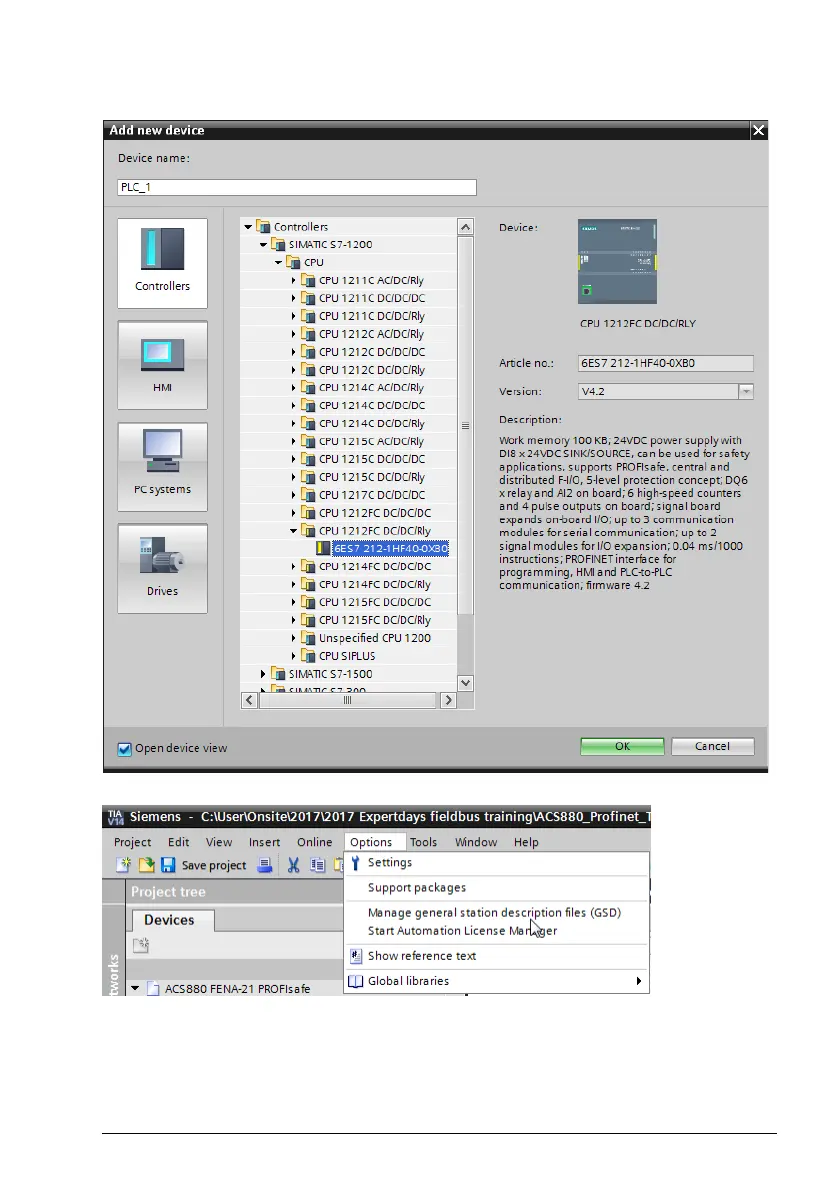840x1190 pixels.
Task: Choose Start Automation License Manager entry
Action: 462,931
